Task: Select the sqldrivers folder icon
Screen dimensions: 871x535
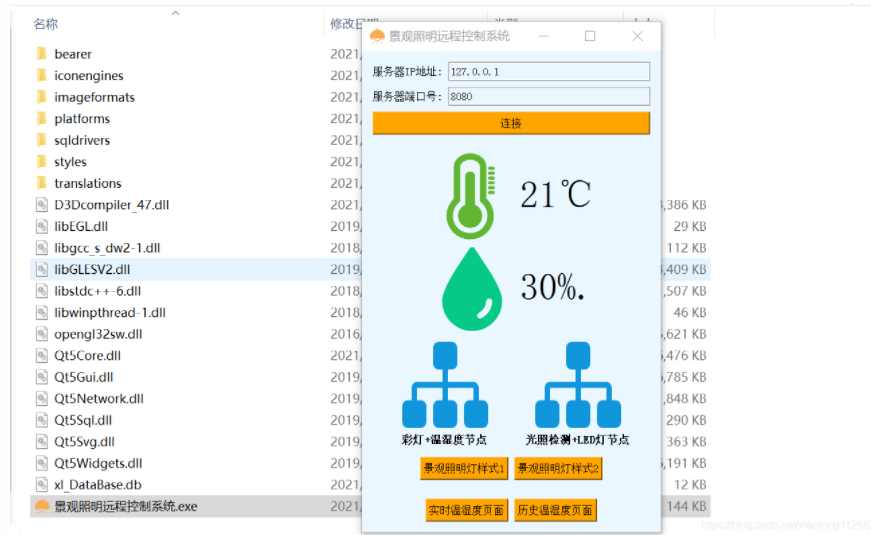Action: pos(42,140)
